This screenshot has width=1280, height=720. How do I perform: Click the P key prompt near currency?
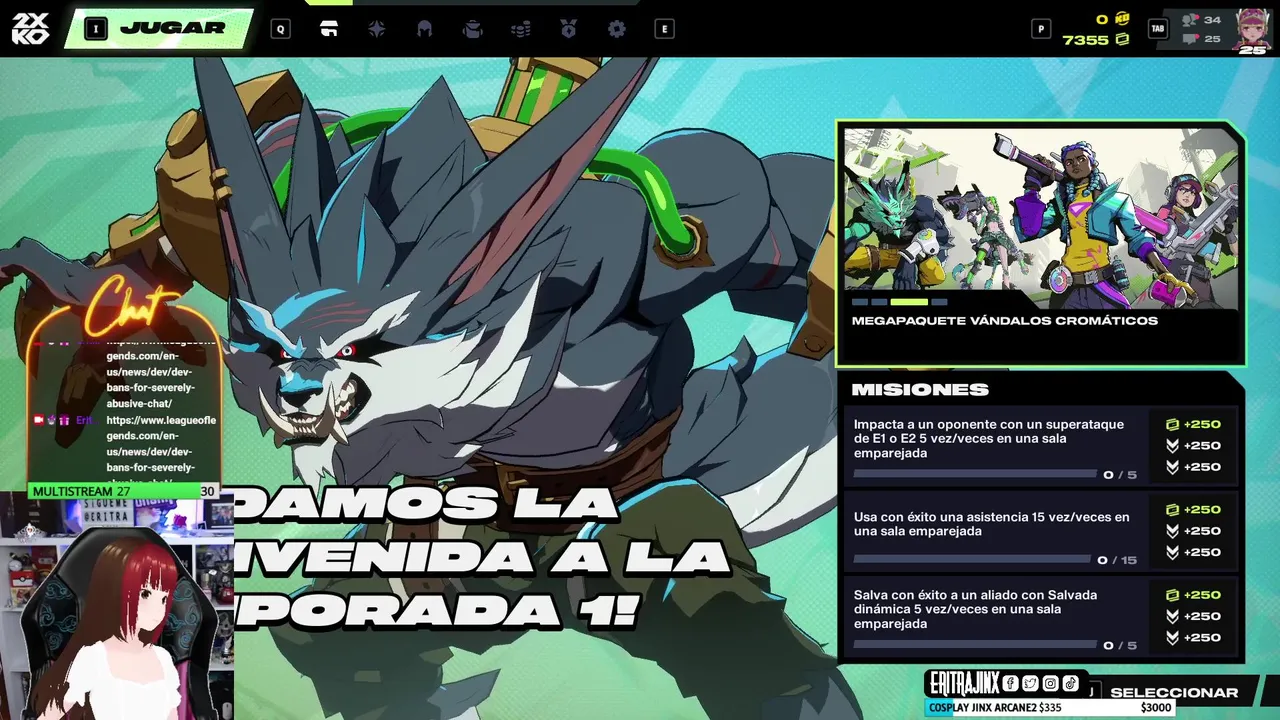[1041, 29]
